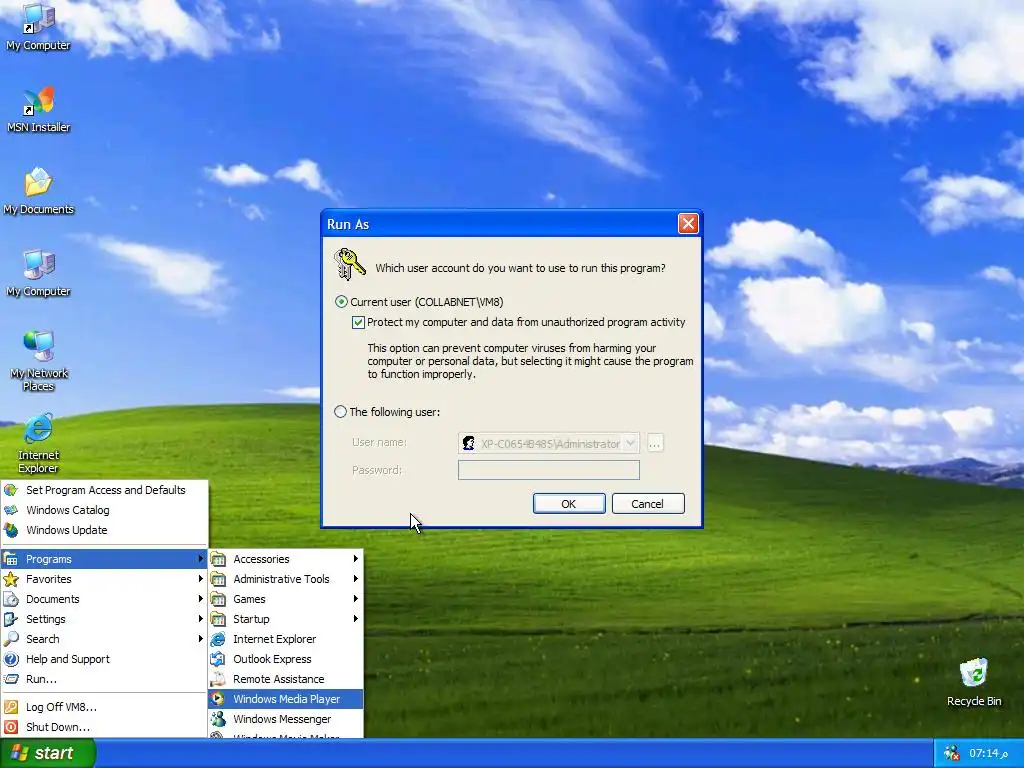Choose Log Off VM8... menu item
The width and height of the screenshot is (1024, 768).
pos(104,707)
